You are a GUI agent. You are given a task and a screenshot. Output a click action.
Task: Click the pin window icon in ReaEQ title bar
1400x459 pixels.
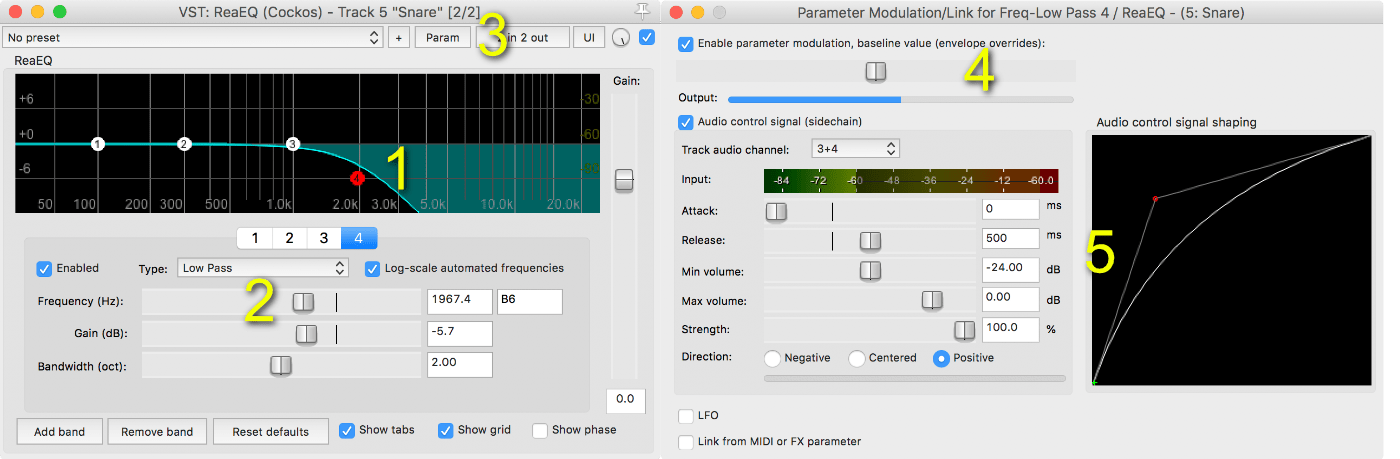pos(642,12)
